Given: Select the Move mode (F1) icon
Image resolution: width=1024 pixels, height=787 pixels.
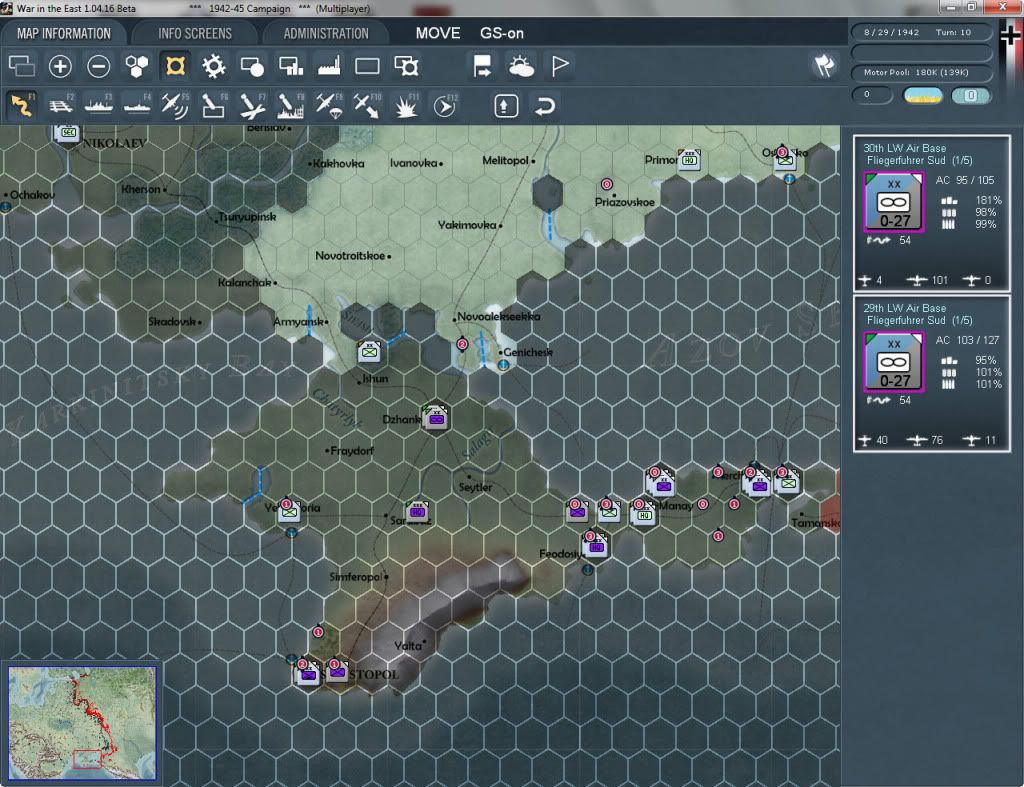Looking at the screenshot, I should (x=22, y=105).
